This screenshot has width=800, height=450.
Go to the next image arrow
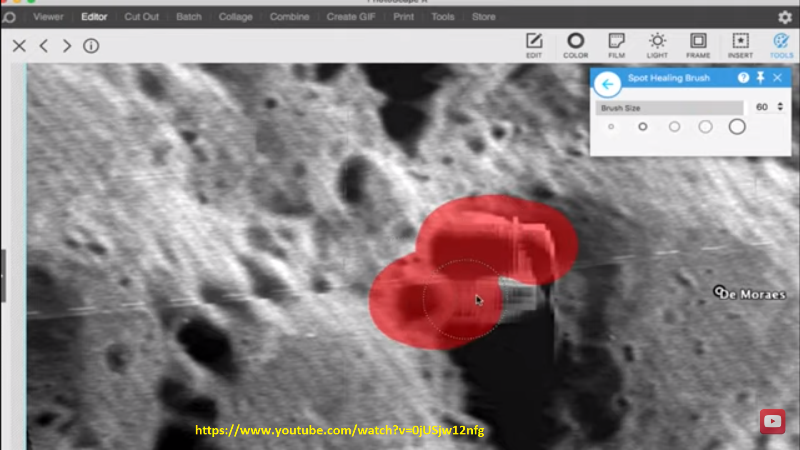[x=67, y=46]
